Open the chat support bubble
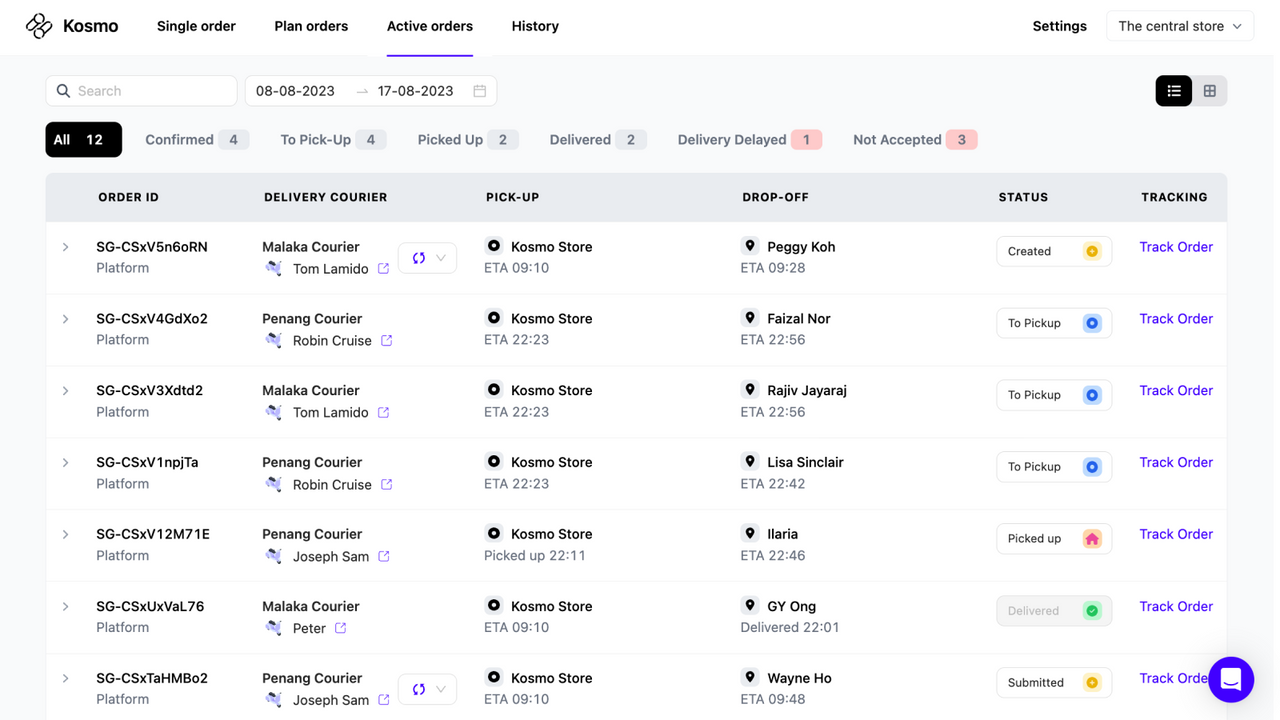This screenshot has height=720, width=1280. click(1231, 680)
